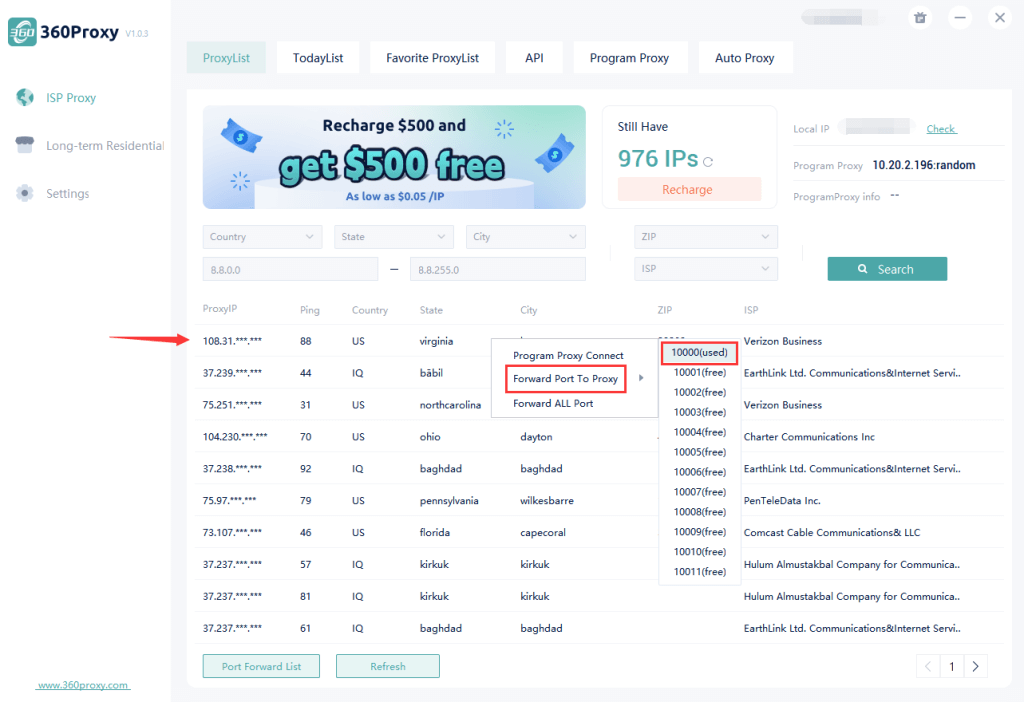Click page number 1 in pagination

[x=952, y=666]
